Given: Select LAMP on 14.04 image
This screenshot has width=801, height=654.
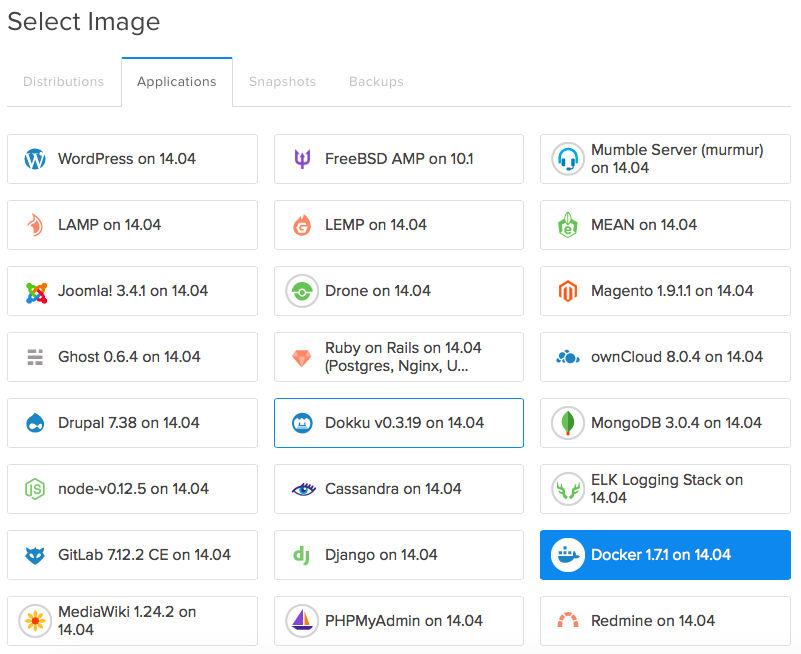Looking at the screenshot, I should 132,225.
